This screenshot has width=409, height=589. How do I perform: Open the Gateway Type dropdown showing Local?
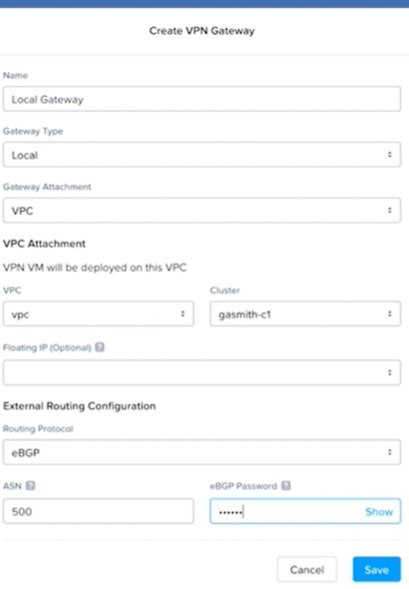click(x=202, y=154)
